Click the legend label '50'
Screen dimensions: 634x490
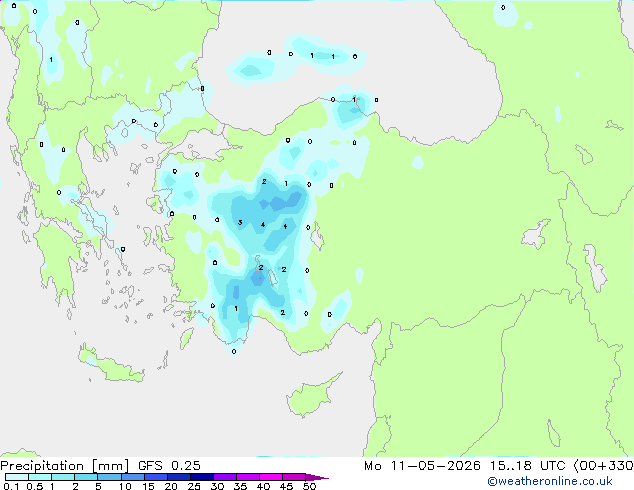pyautogui.click(x=309, y=486)
